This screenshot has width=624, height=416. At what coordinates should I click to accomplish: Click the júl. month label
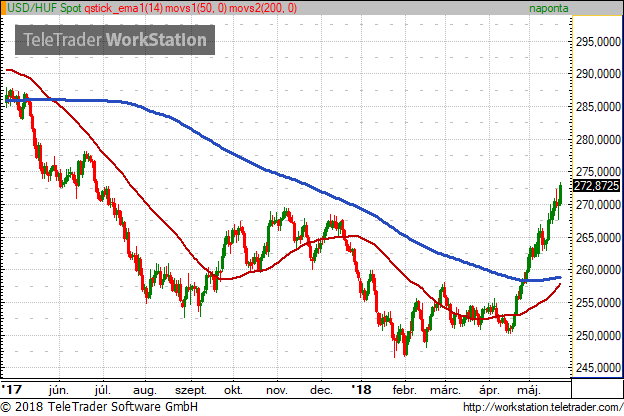point(103,390)
